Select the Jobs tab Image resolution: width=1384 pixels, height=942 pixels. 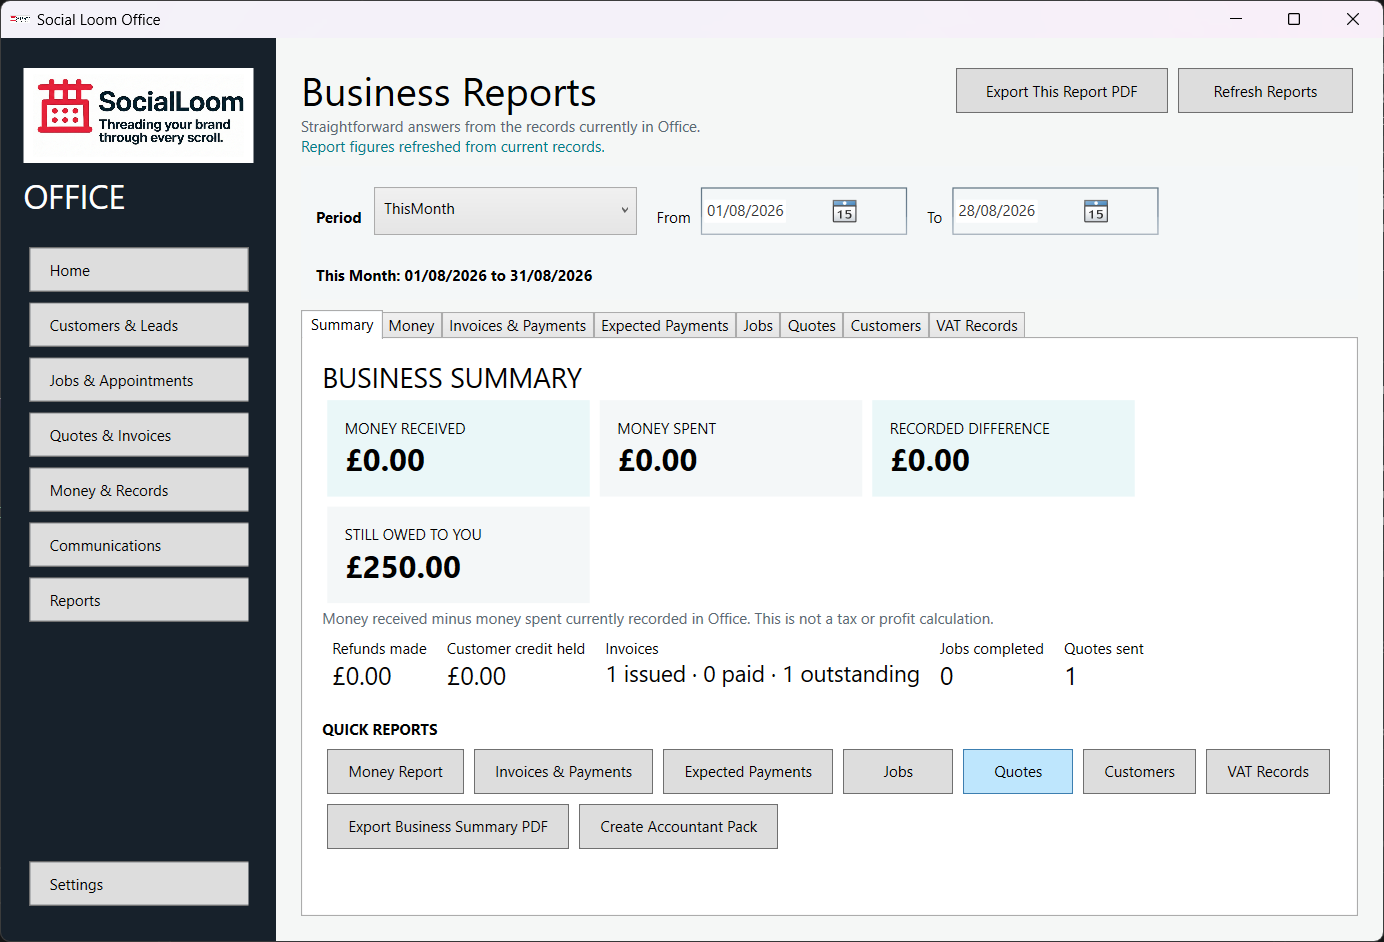tap(758, 326)
